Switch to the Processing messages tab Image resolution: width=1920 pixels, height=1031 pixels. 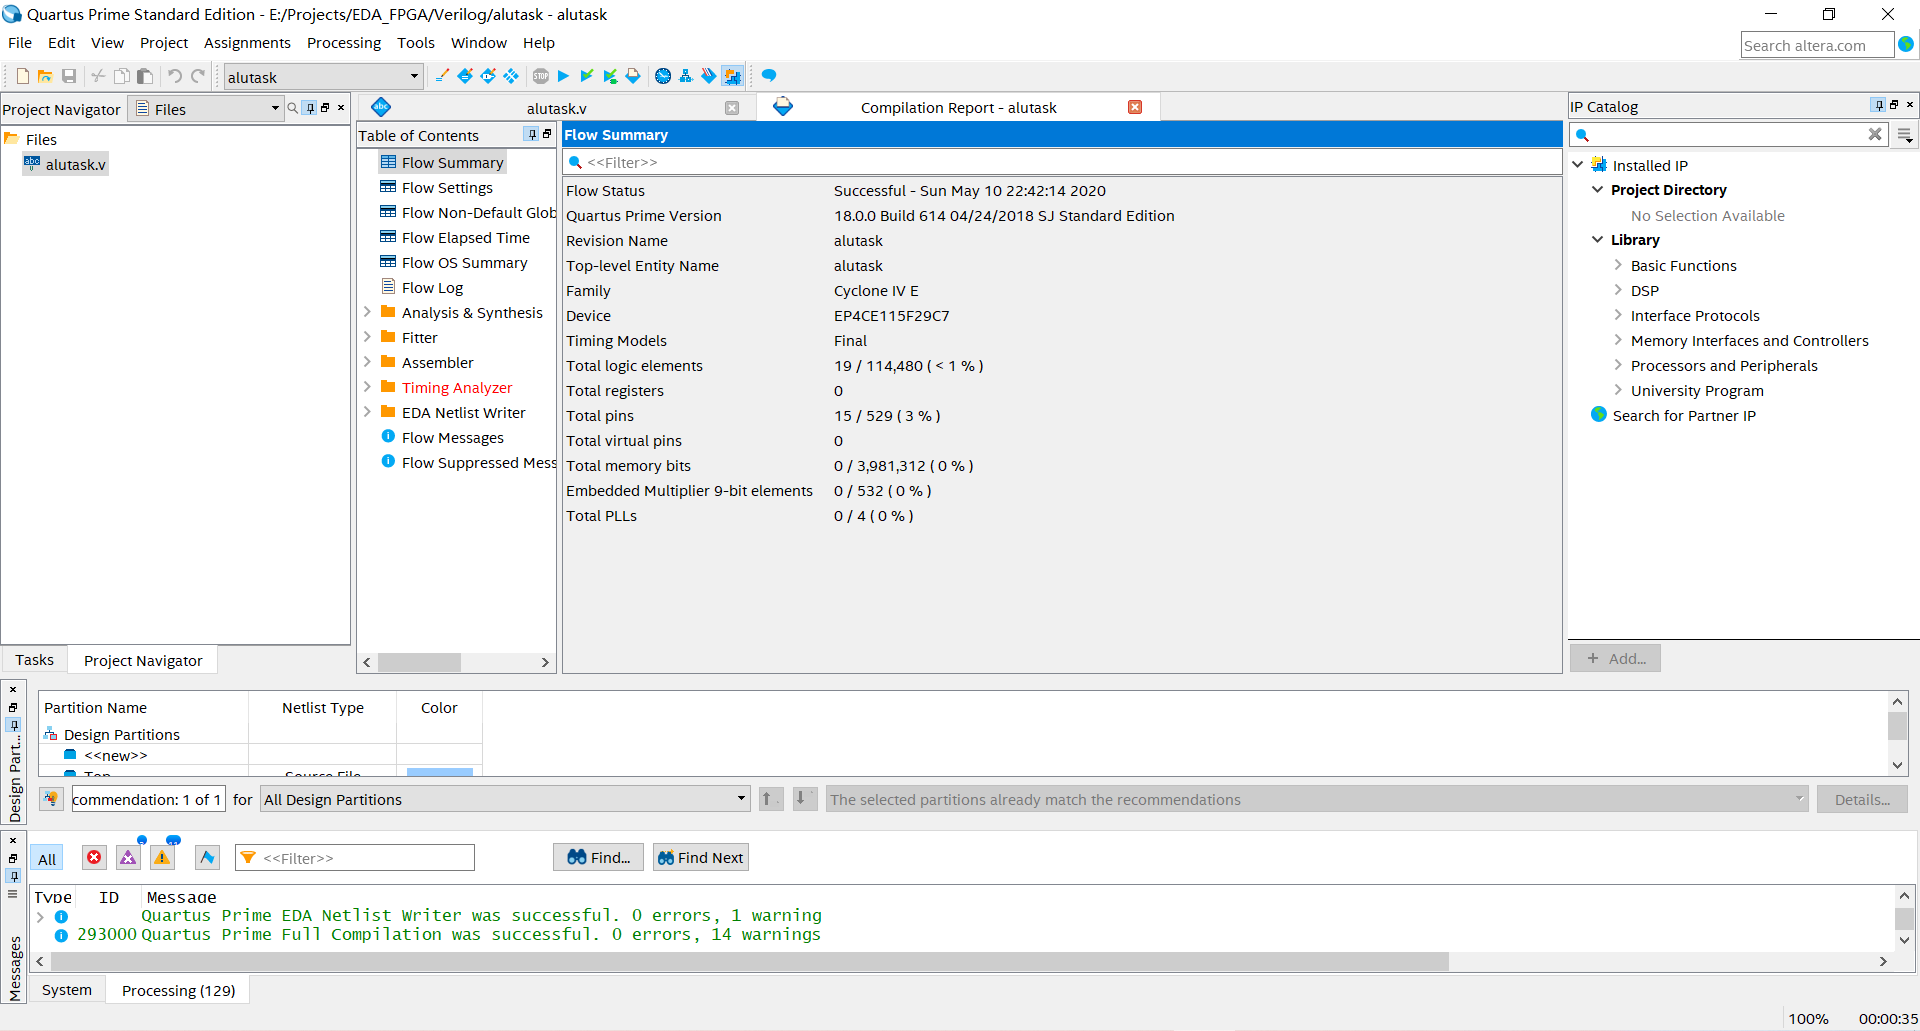click(x=177, y=989)
